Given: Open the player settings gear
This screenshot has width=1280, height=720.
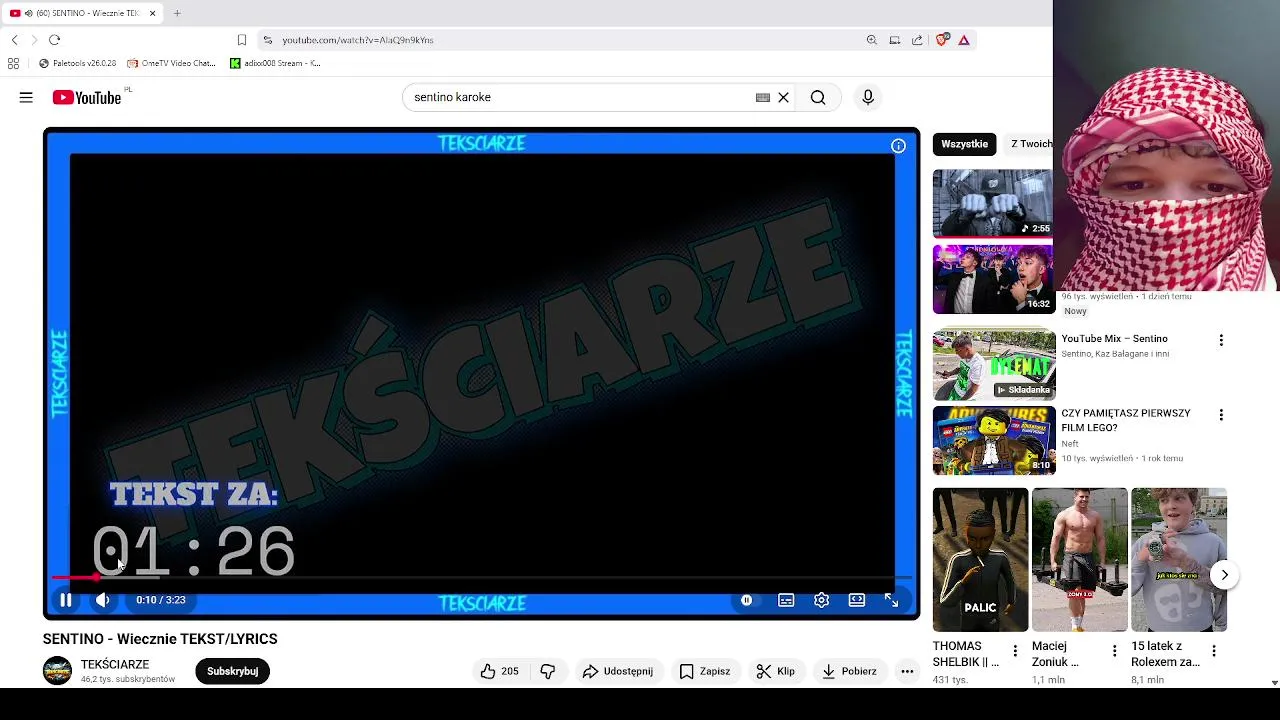Looking at the screenshot, I should [821, 600].
